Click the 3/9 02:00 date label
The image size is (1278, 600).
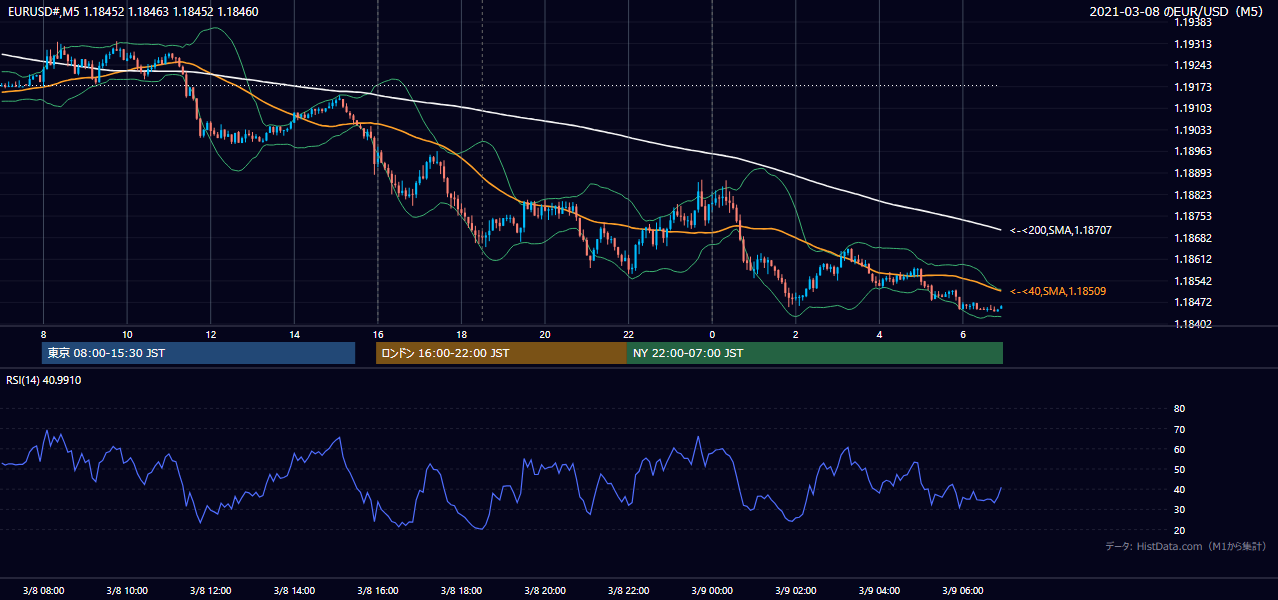point(795,590)
